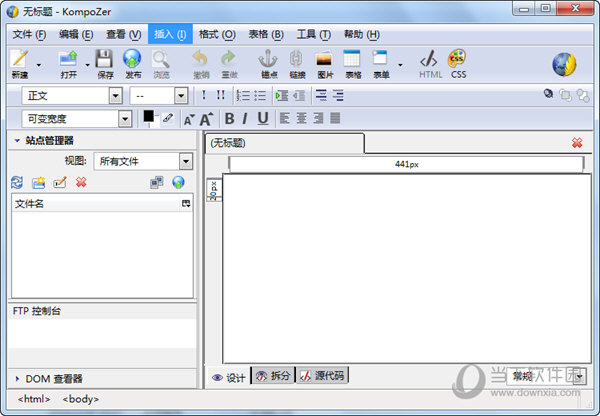Screen dimensions: 600x416
Task: Increase font size with large A
Action: pos(207,119)
